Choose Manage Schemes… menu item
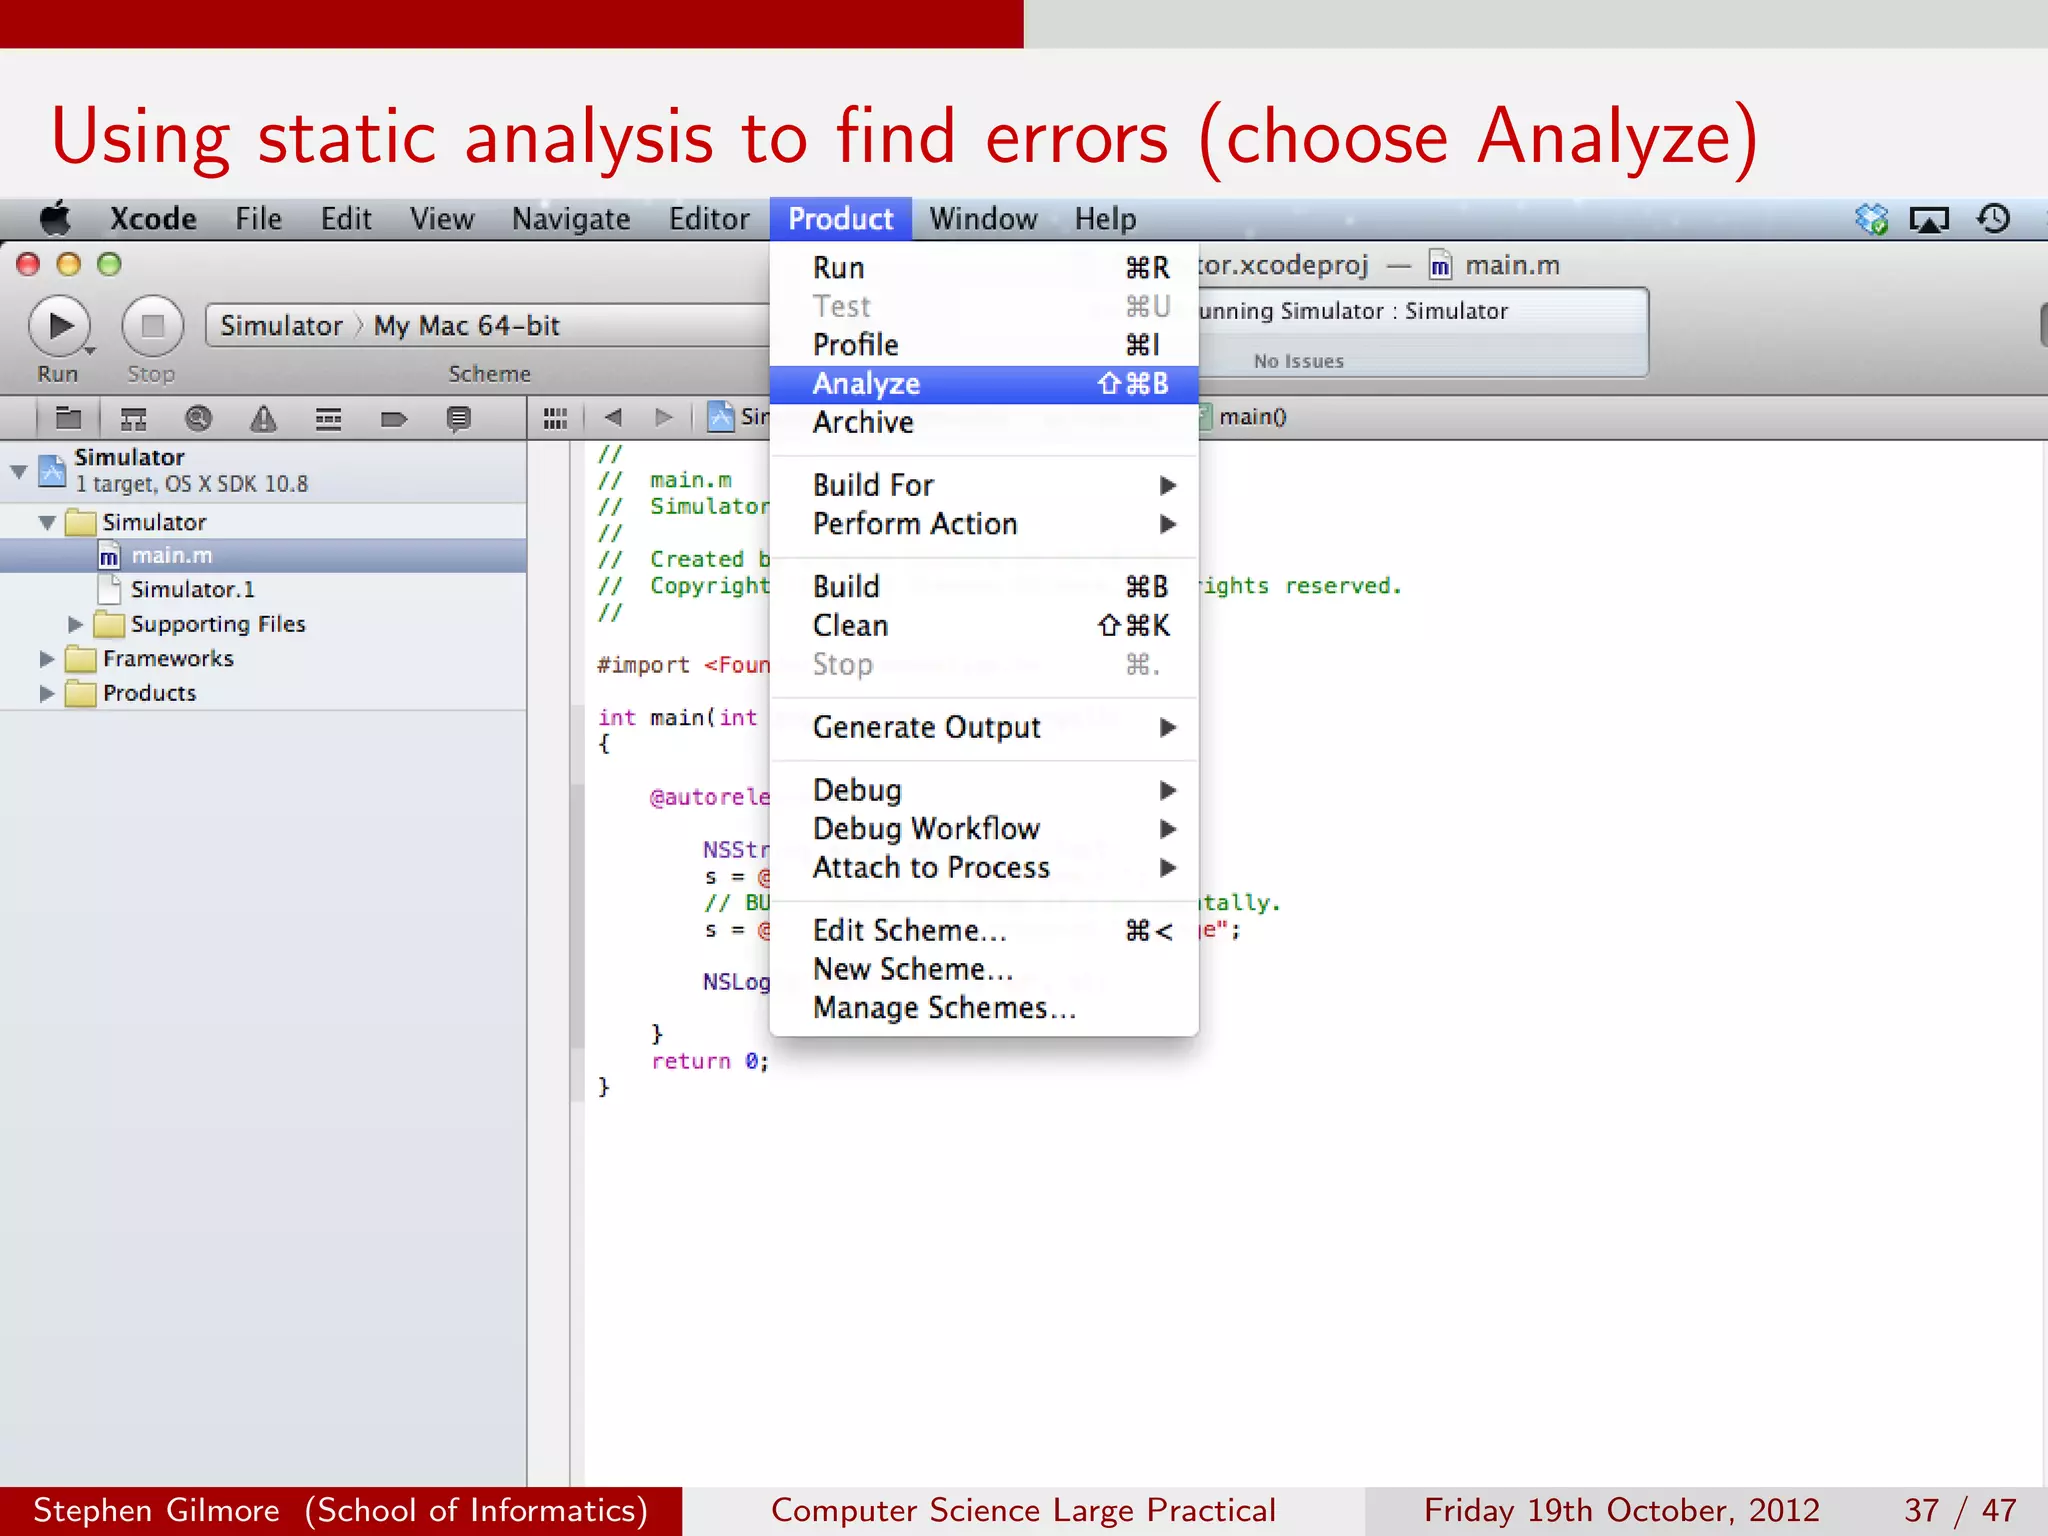Viewport: 2048px width, 1536px height. (x=984, y=1008)
